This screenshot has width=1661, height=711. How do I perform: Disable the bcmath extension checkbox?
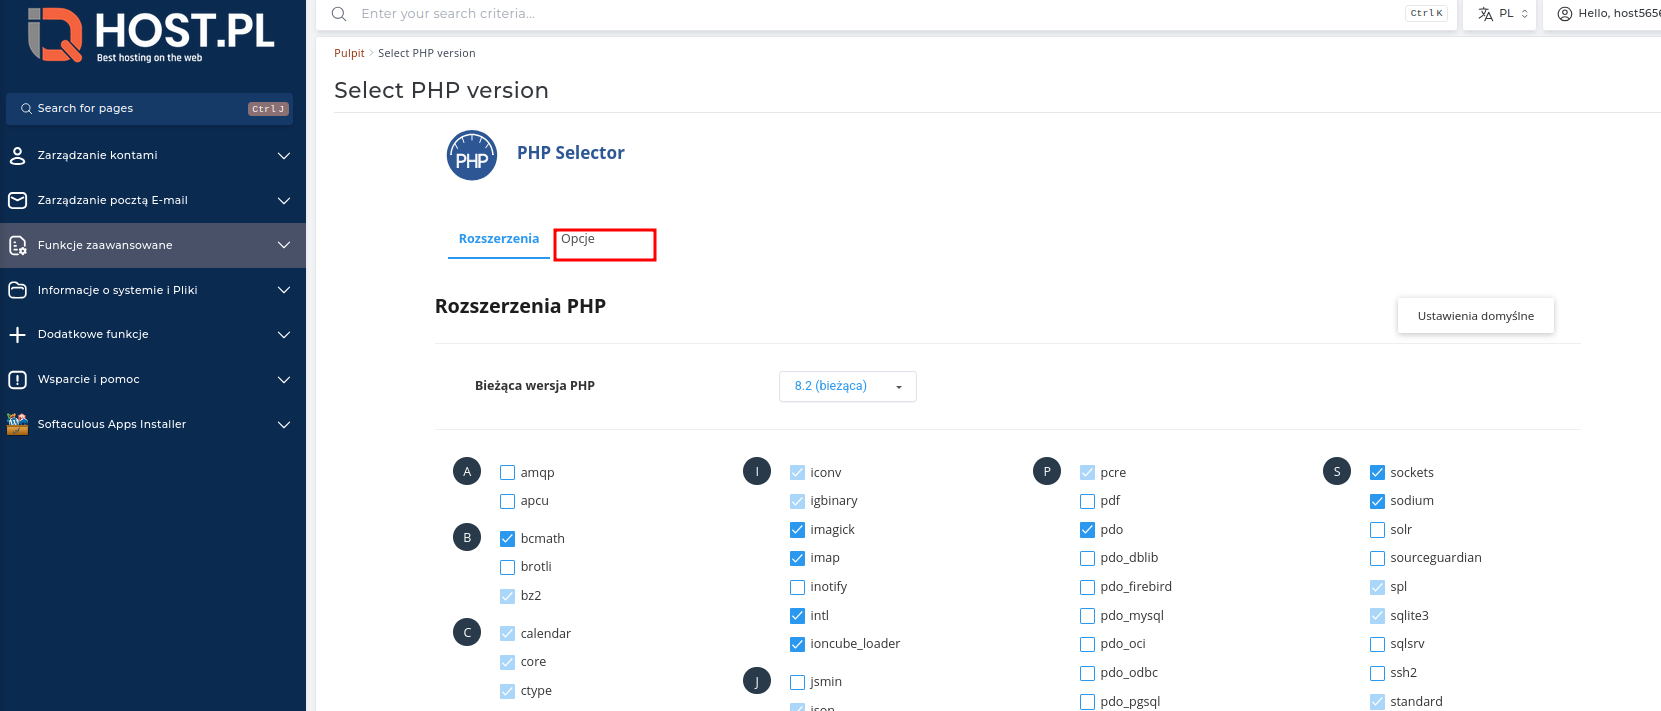point(507,538)
